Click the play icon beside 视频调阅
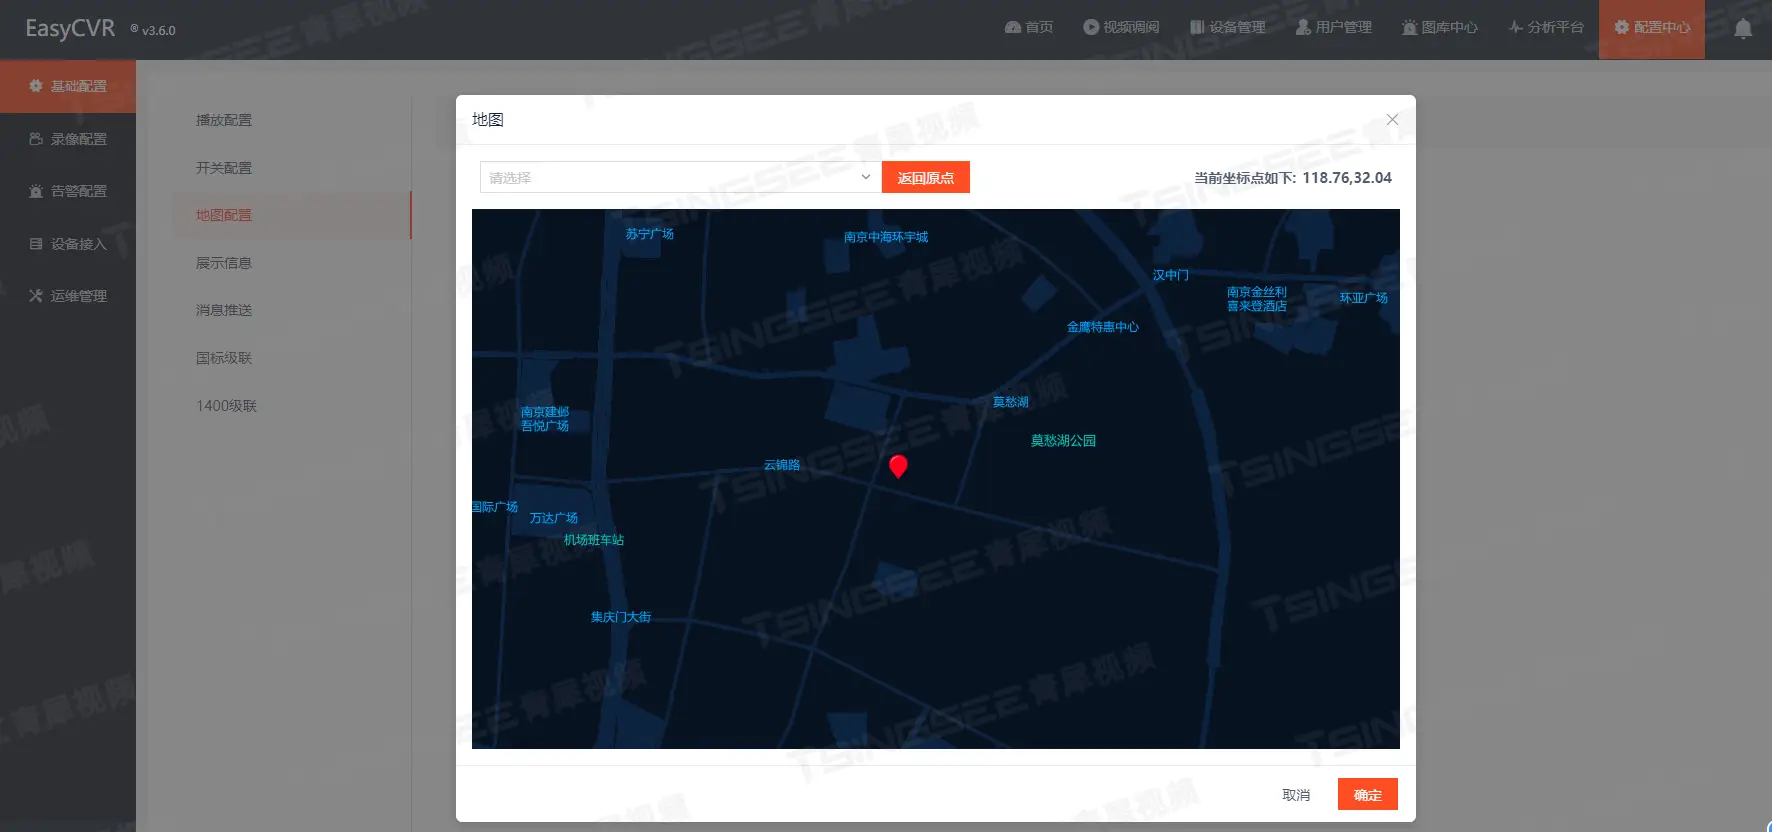 pyautogui.click(x=1091, y=27)
